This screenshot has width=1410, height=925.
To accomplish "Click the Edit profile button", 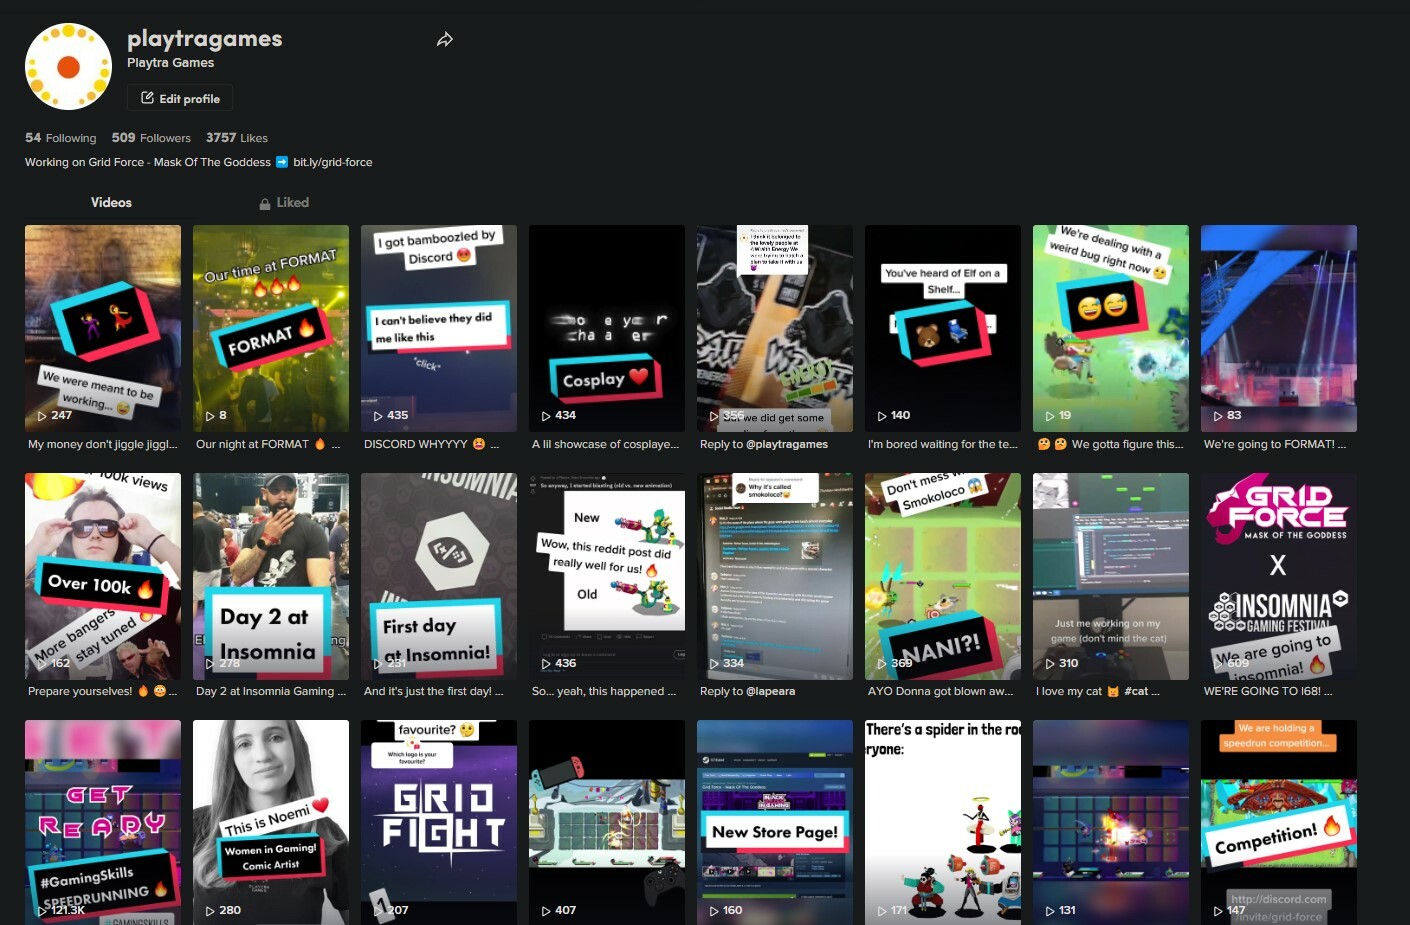I will click(x=180, y=98).
